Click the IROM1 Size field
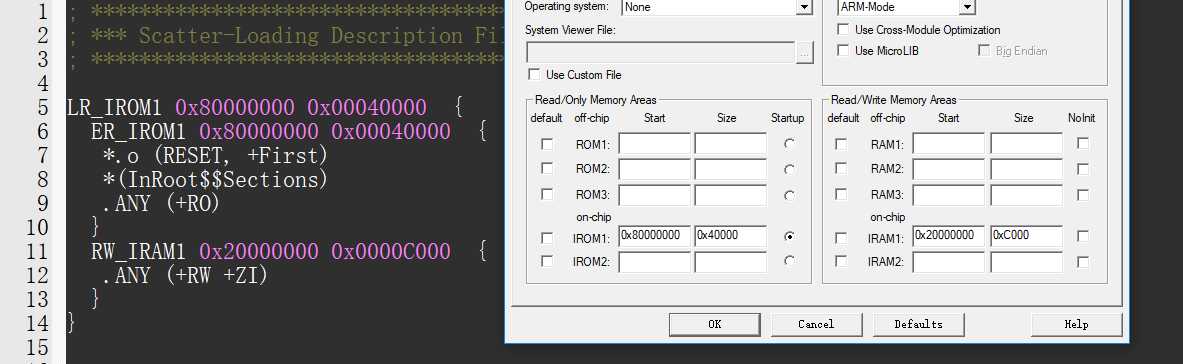The image size is (1183, 364). [x=730, y=236]
